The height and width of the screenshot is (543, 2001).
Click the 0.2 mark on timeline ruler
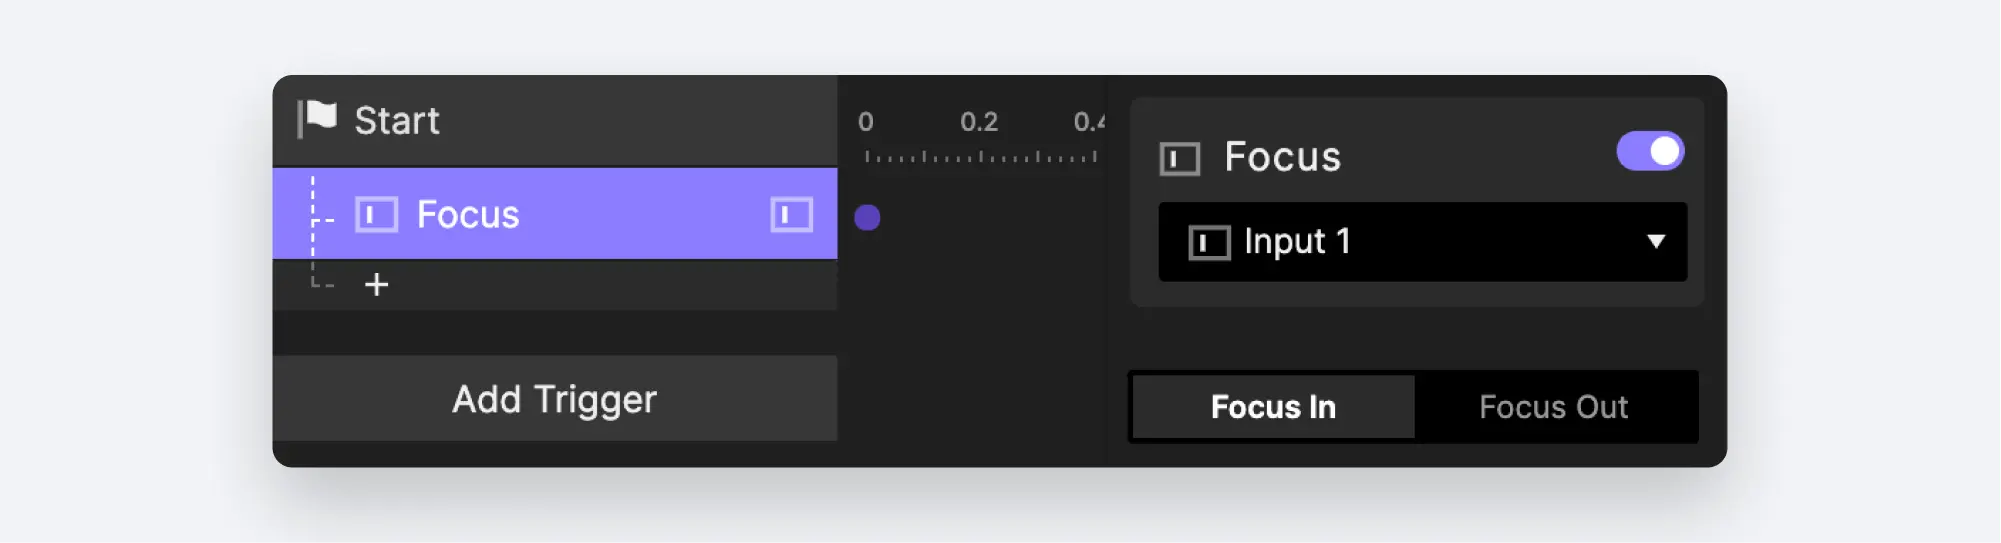(x=979, y=122)
